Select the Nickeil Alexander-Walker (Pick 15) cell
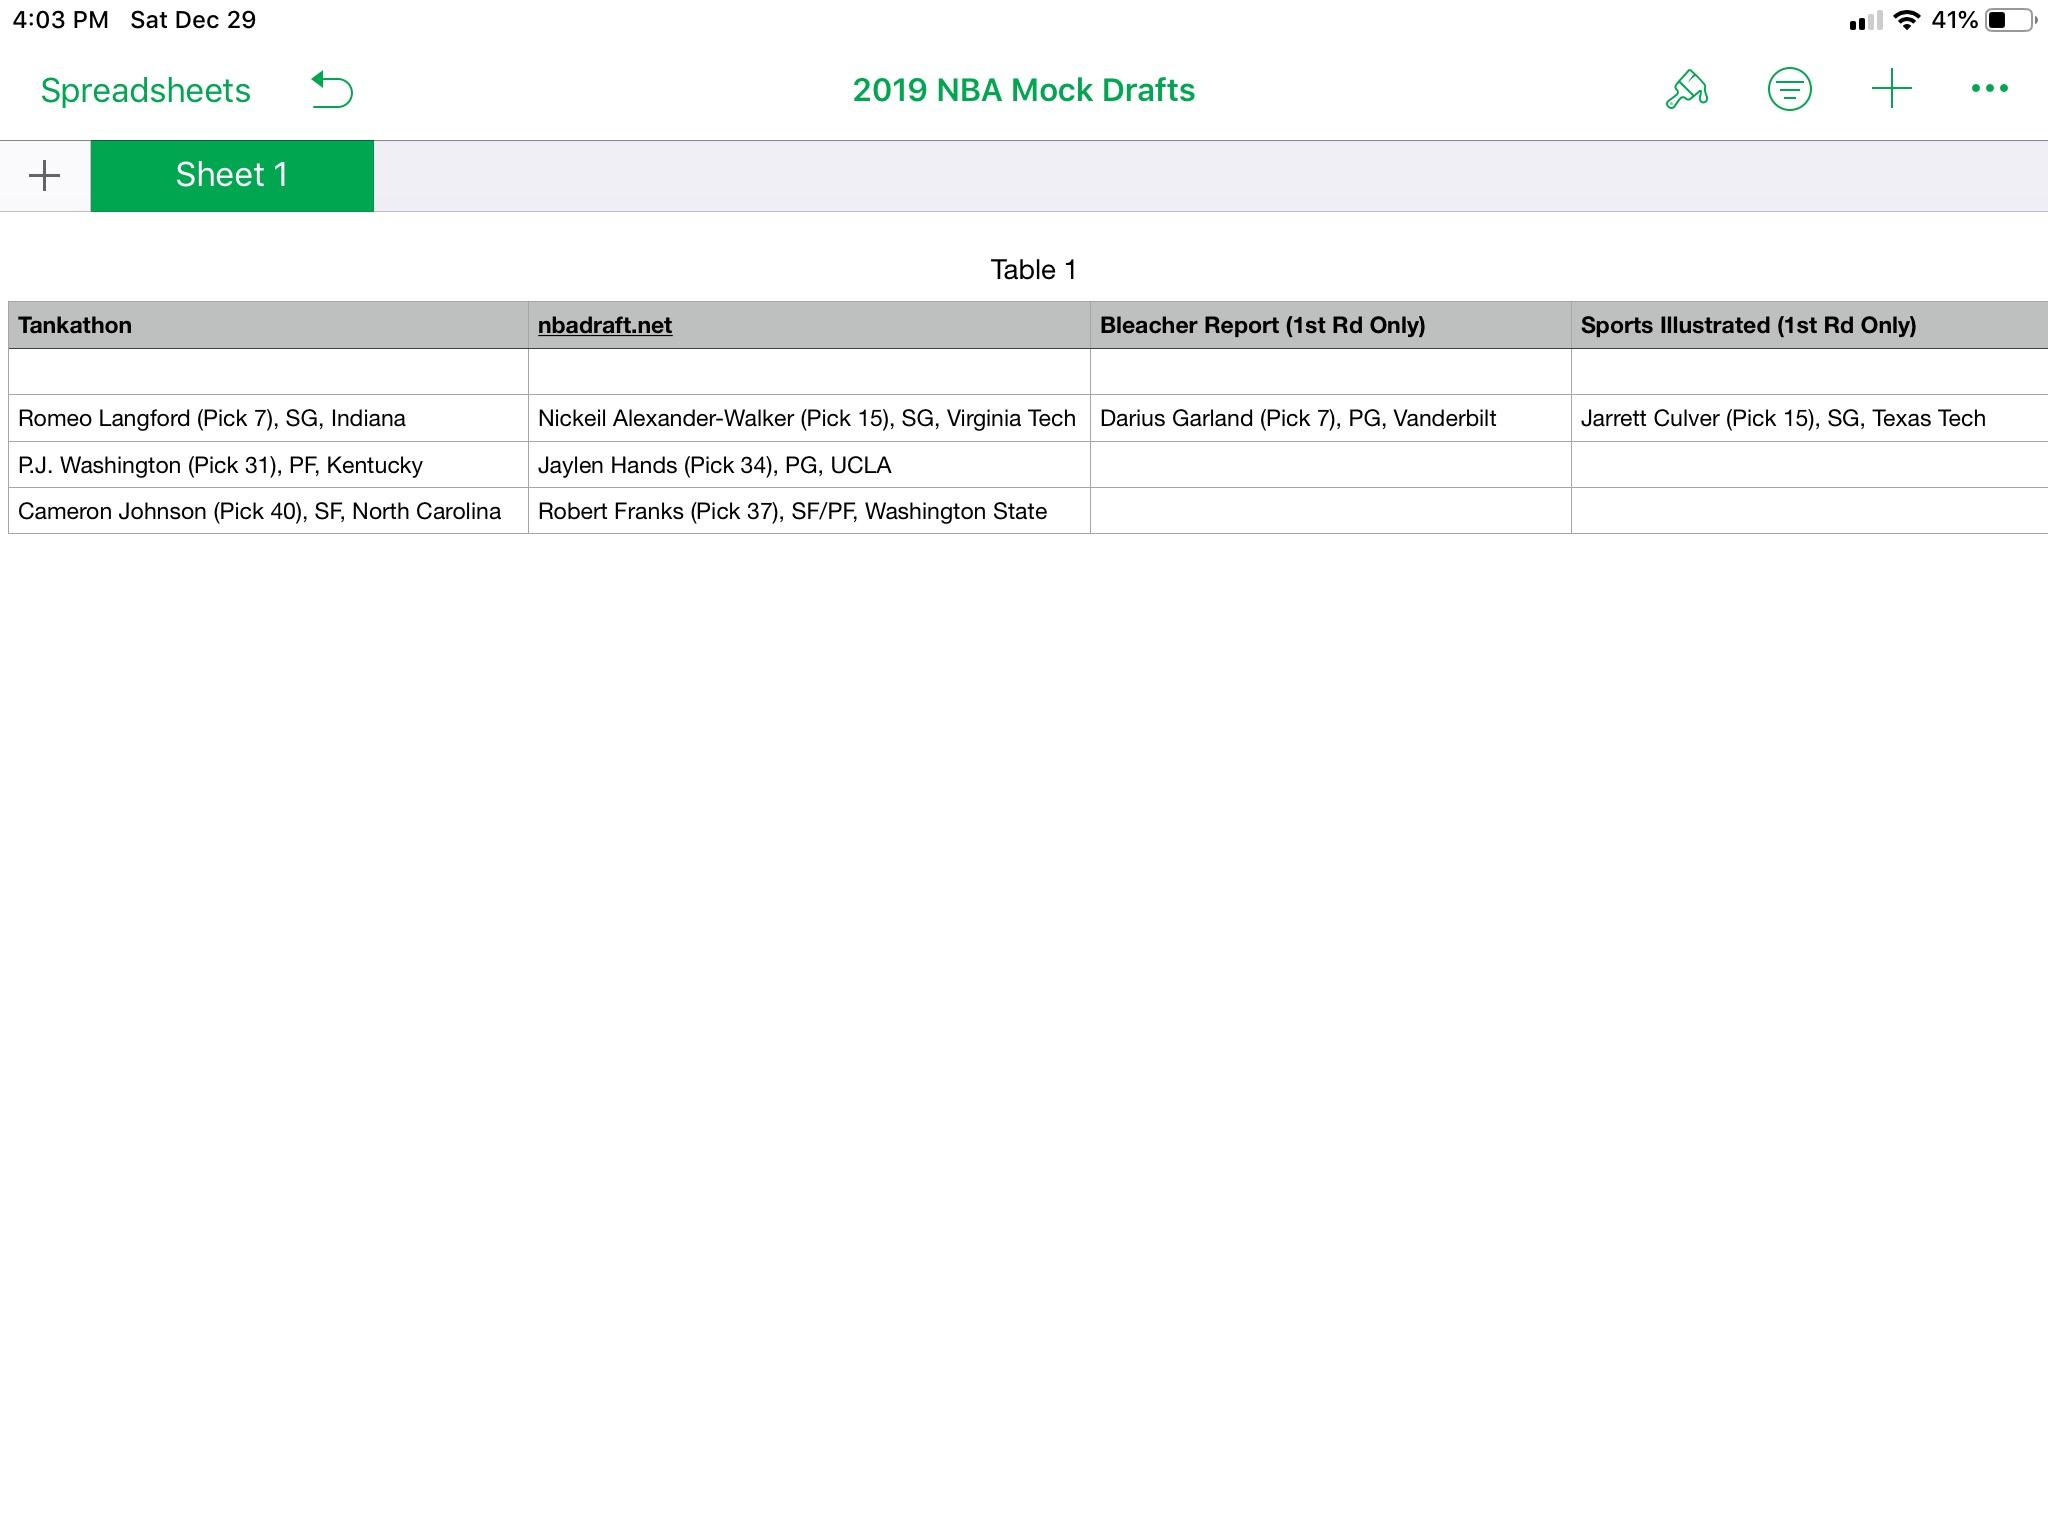This screenshot has width=2048, height=1536. coord(809,418)
